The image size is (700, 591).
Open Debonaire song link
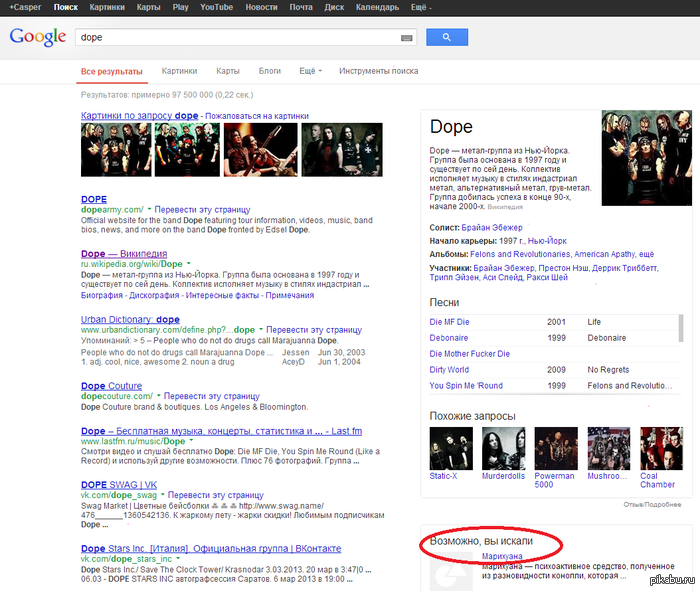[449, 338]
